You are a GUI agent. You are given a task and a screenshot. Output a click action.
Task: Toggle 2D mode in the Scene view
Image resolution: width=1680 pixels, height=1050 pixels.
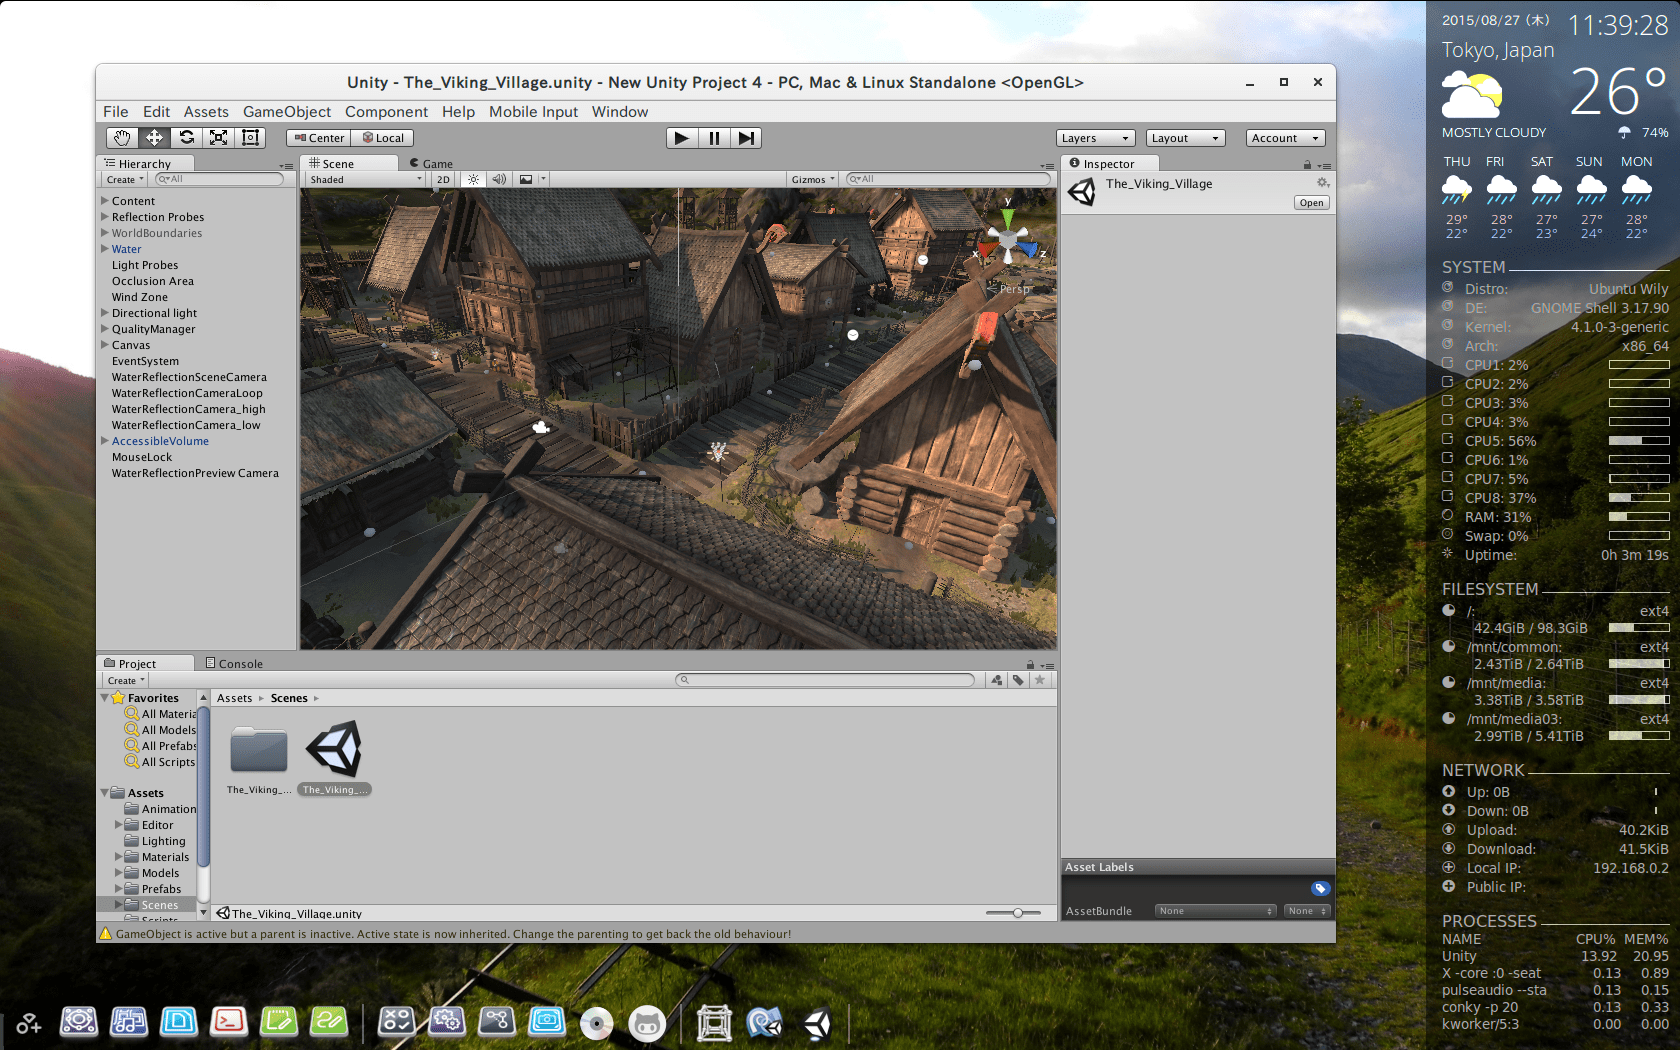coord(442,179)
